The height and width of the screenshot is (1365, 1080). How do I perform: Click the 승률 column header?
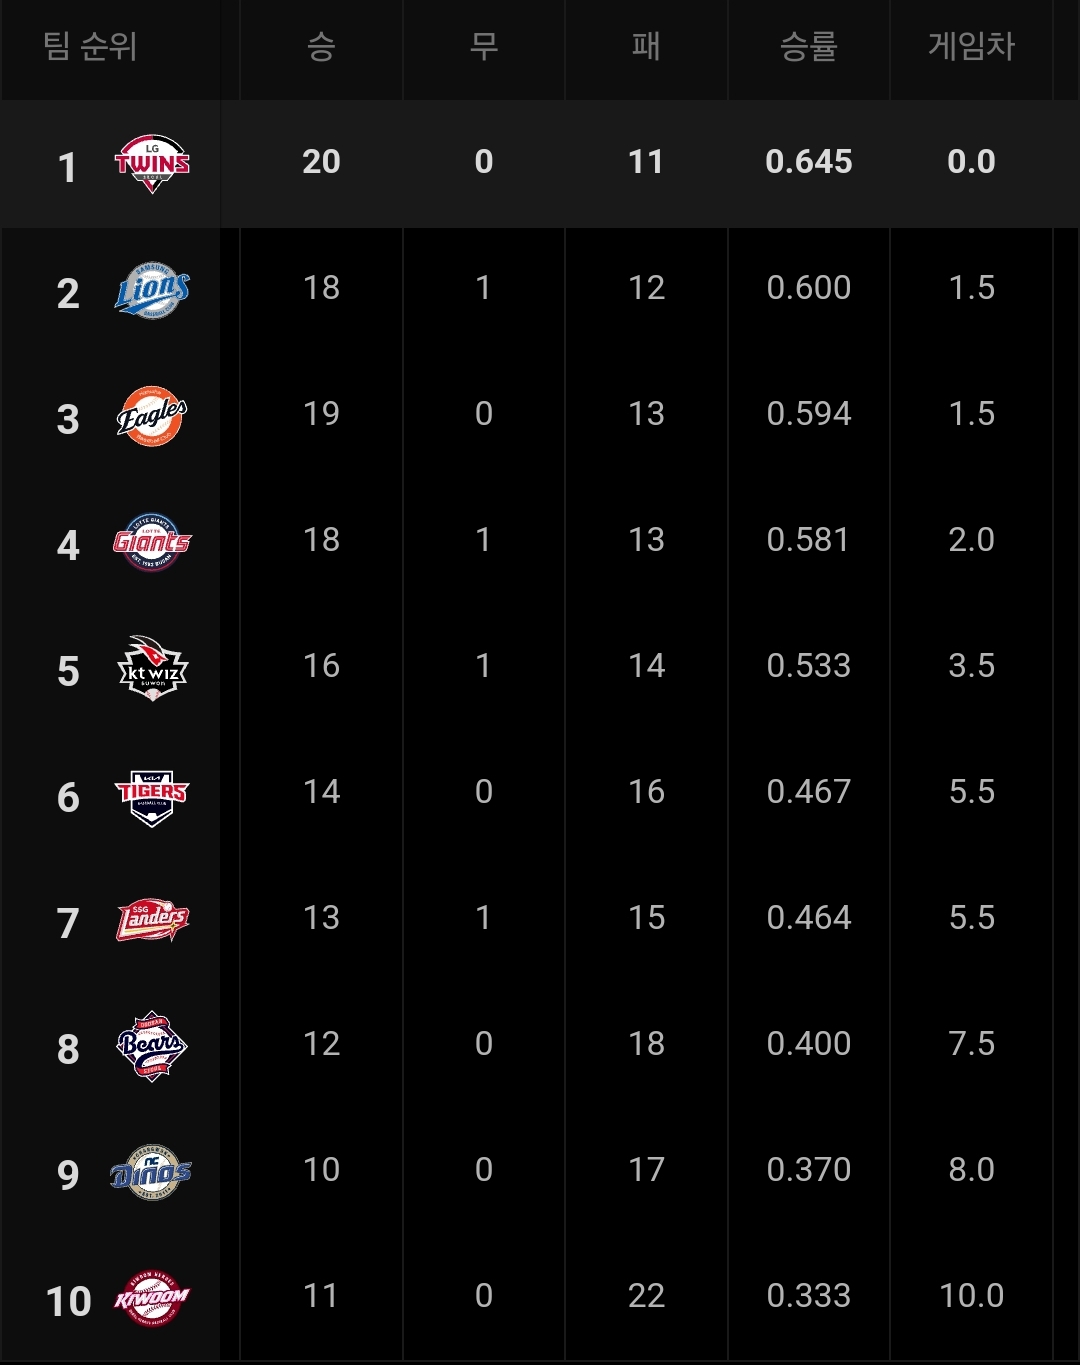point(808,46)
